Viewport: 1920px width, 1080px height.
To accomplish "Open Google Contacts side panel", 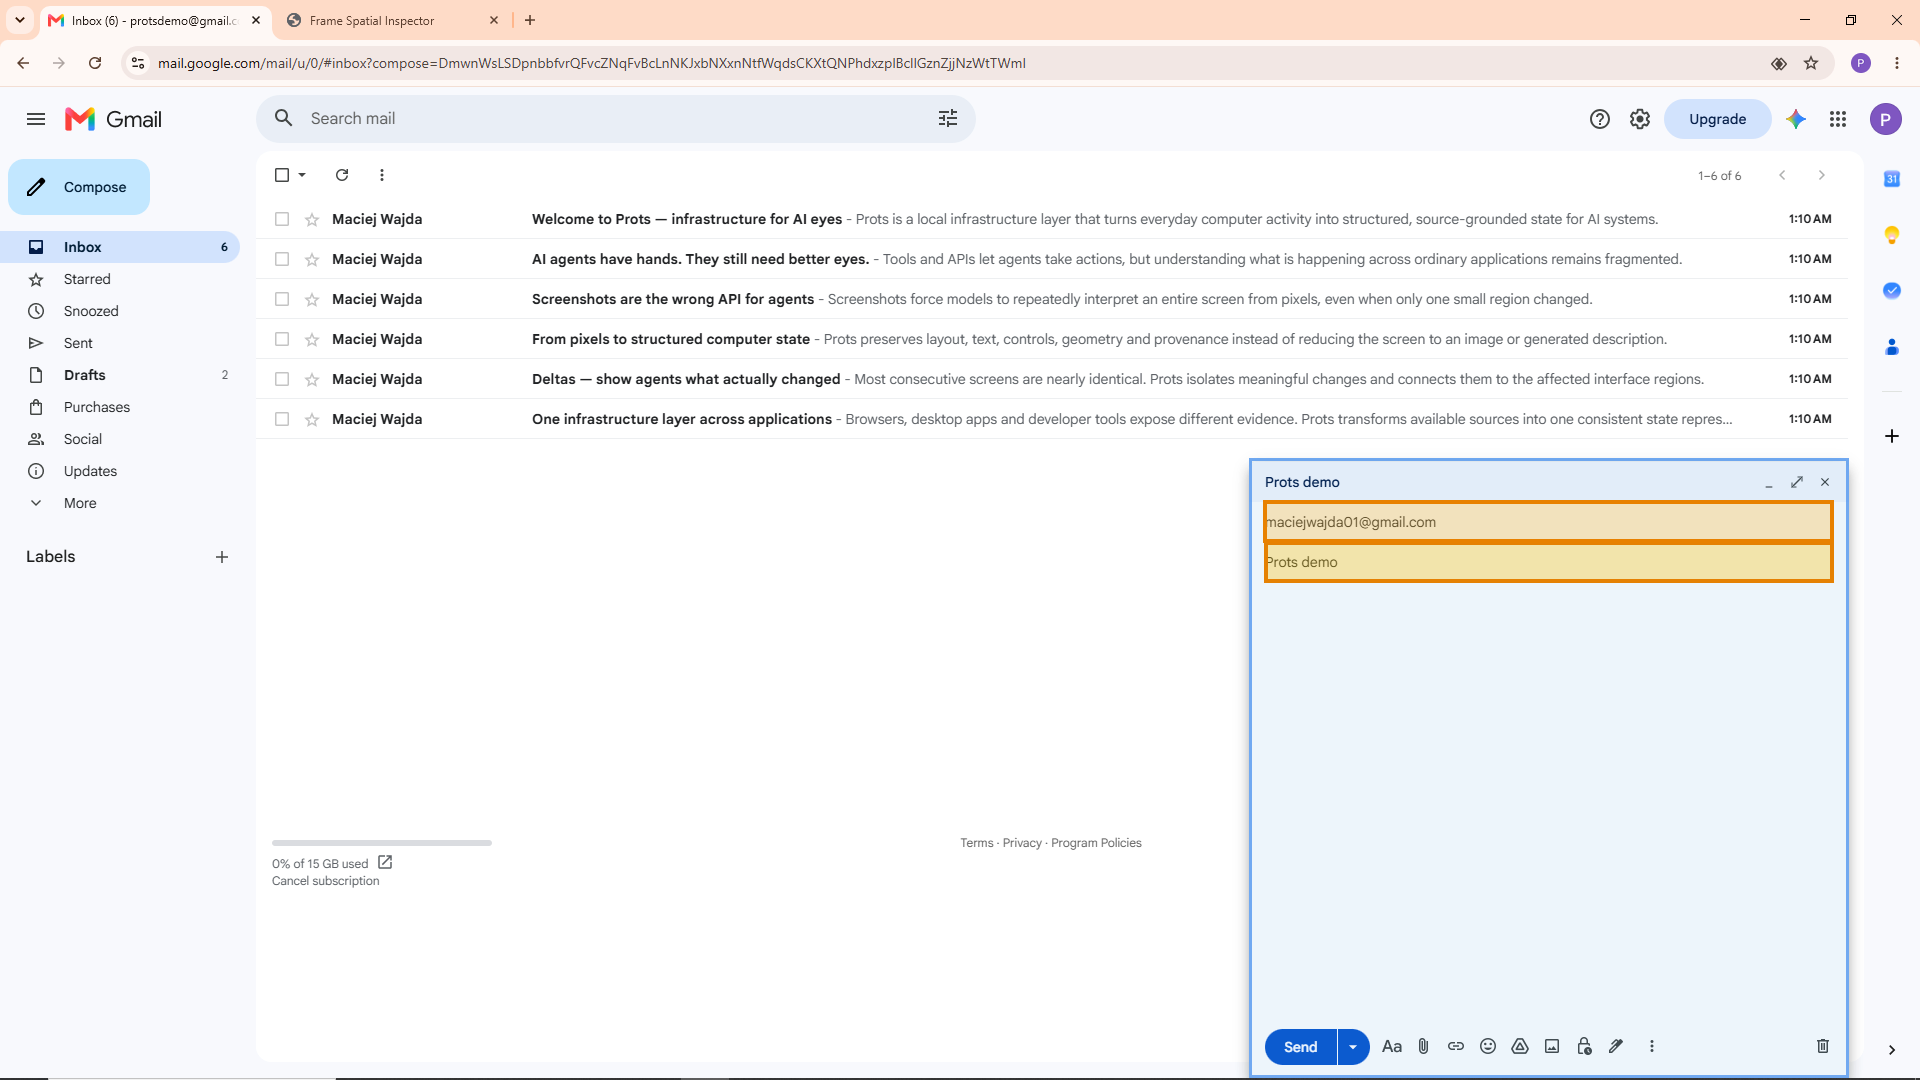I will click(1892, 347).
